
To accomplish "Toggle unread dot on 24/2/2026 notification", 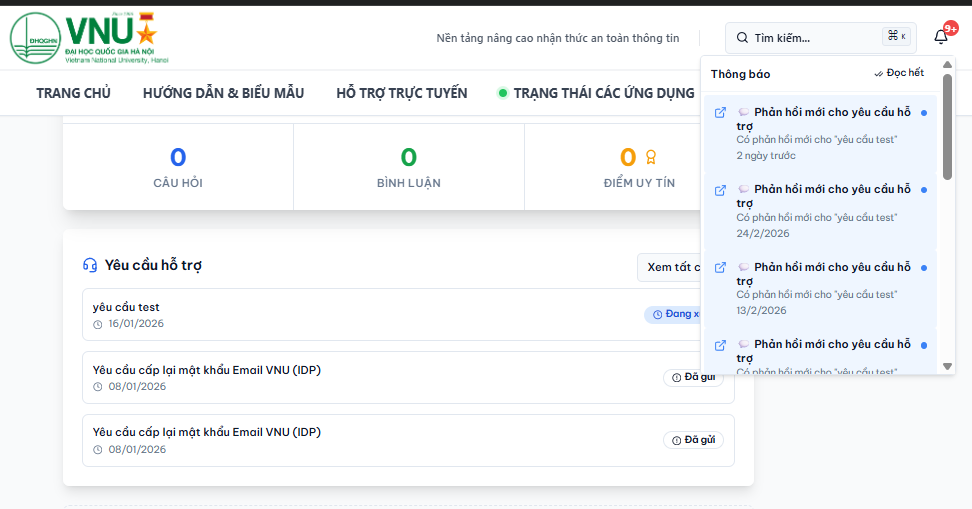I will pyautogui.click(x=923, y=190).
